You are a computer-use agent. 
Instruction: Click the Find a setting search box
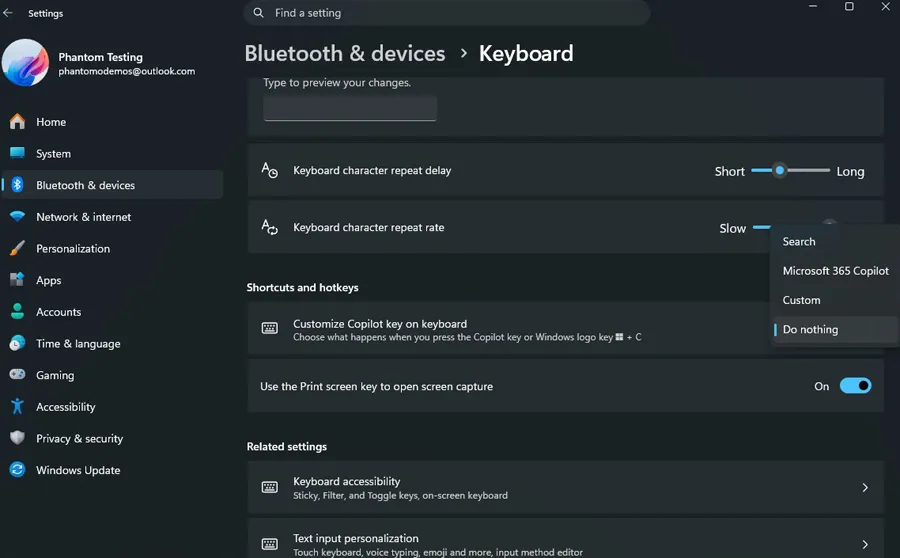(447, 13)
